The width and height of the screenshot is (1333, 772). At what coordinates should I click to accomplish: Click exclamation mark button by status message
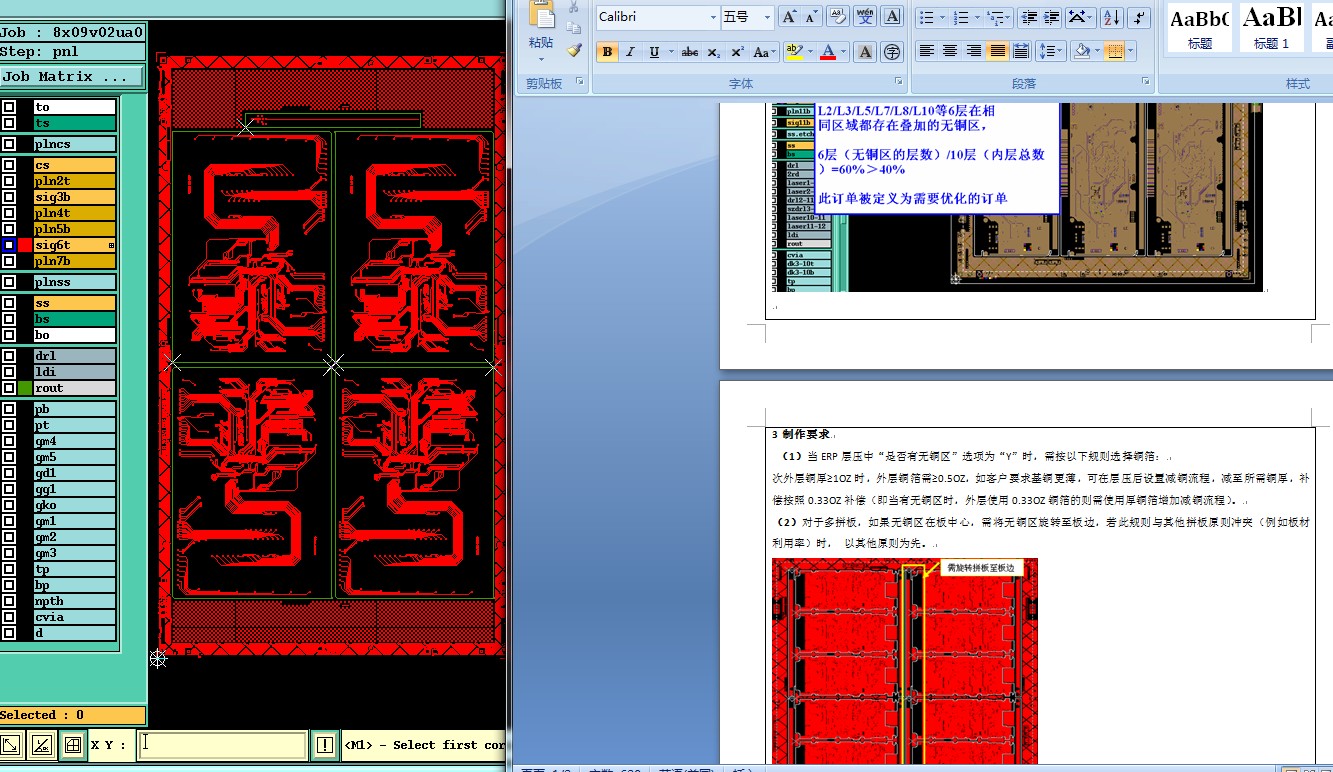click(325, 744)
